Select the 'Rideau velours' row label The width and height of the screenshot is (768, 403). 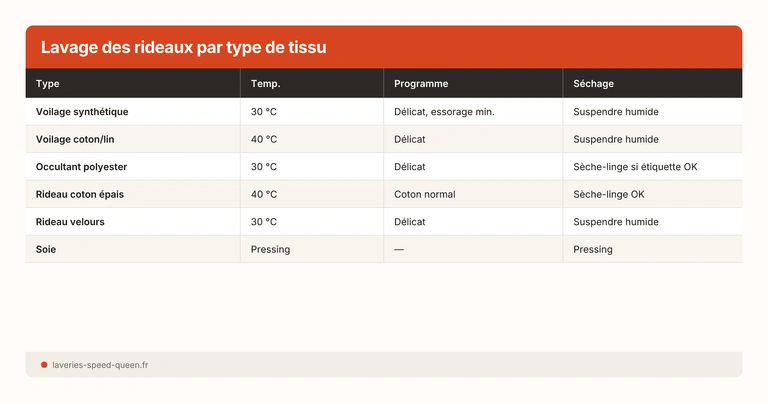pos(70,221)
